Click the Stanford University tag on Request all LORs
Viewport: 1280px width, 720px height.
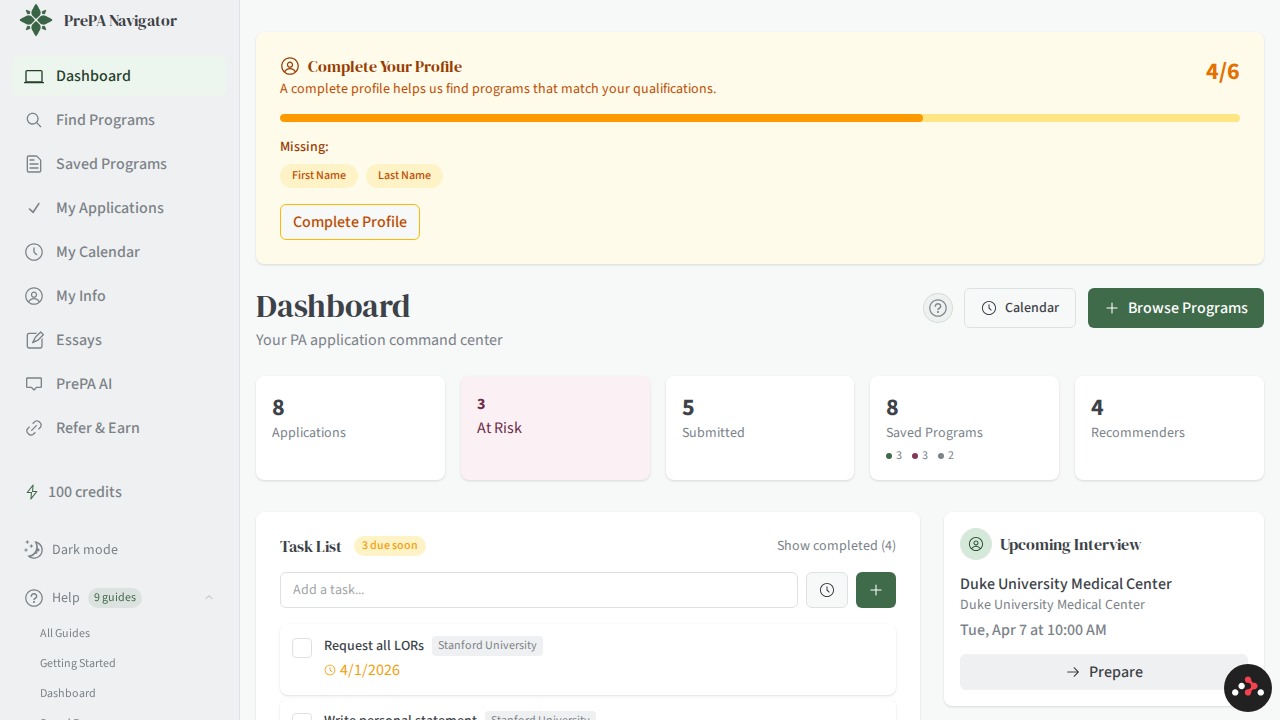(487, 646)
